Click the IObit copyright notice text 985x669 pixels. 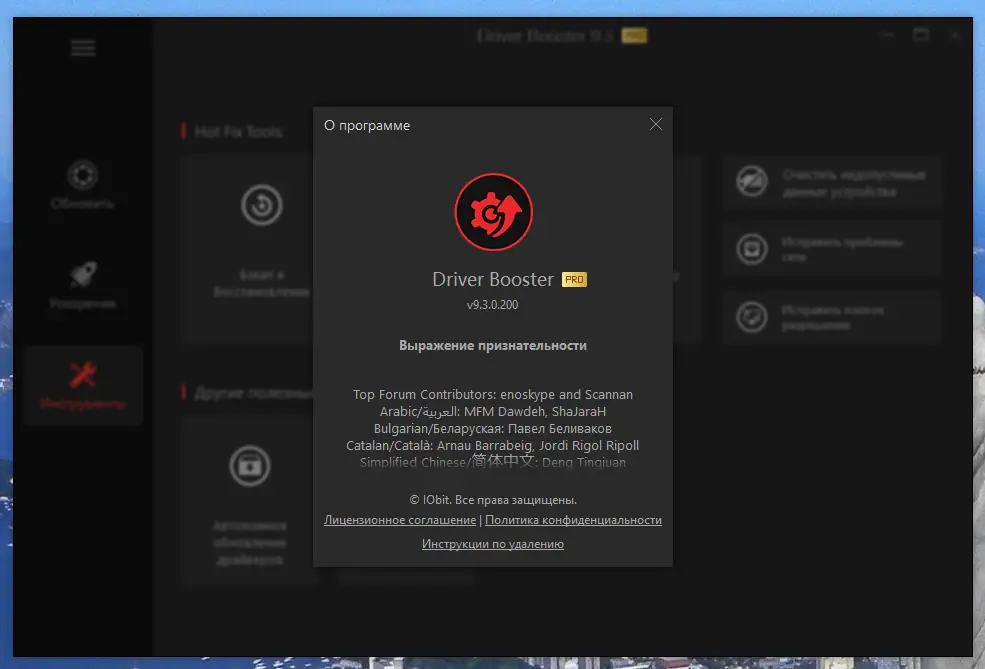492,500
